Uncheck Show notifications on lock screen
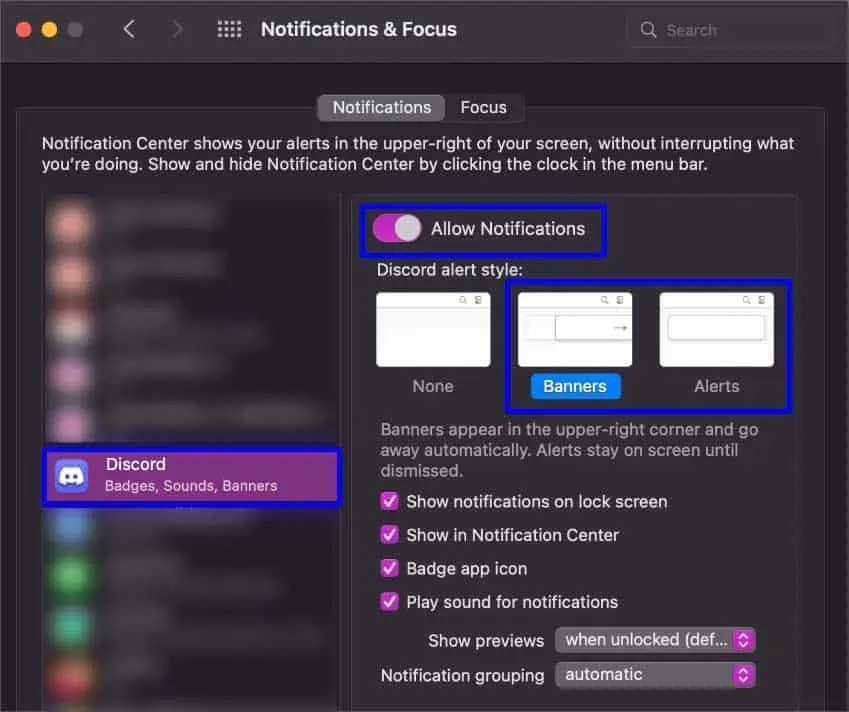 point(389,501)
